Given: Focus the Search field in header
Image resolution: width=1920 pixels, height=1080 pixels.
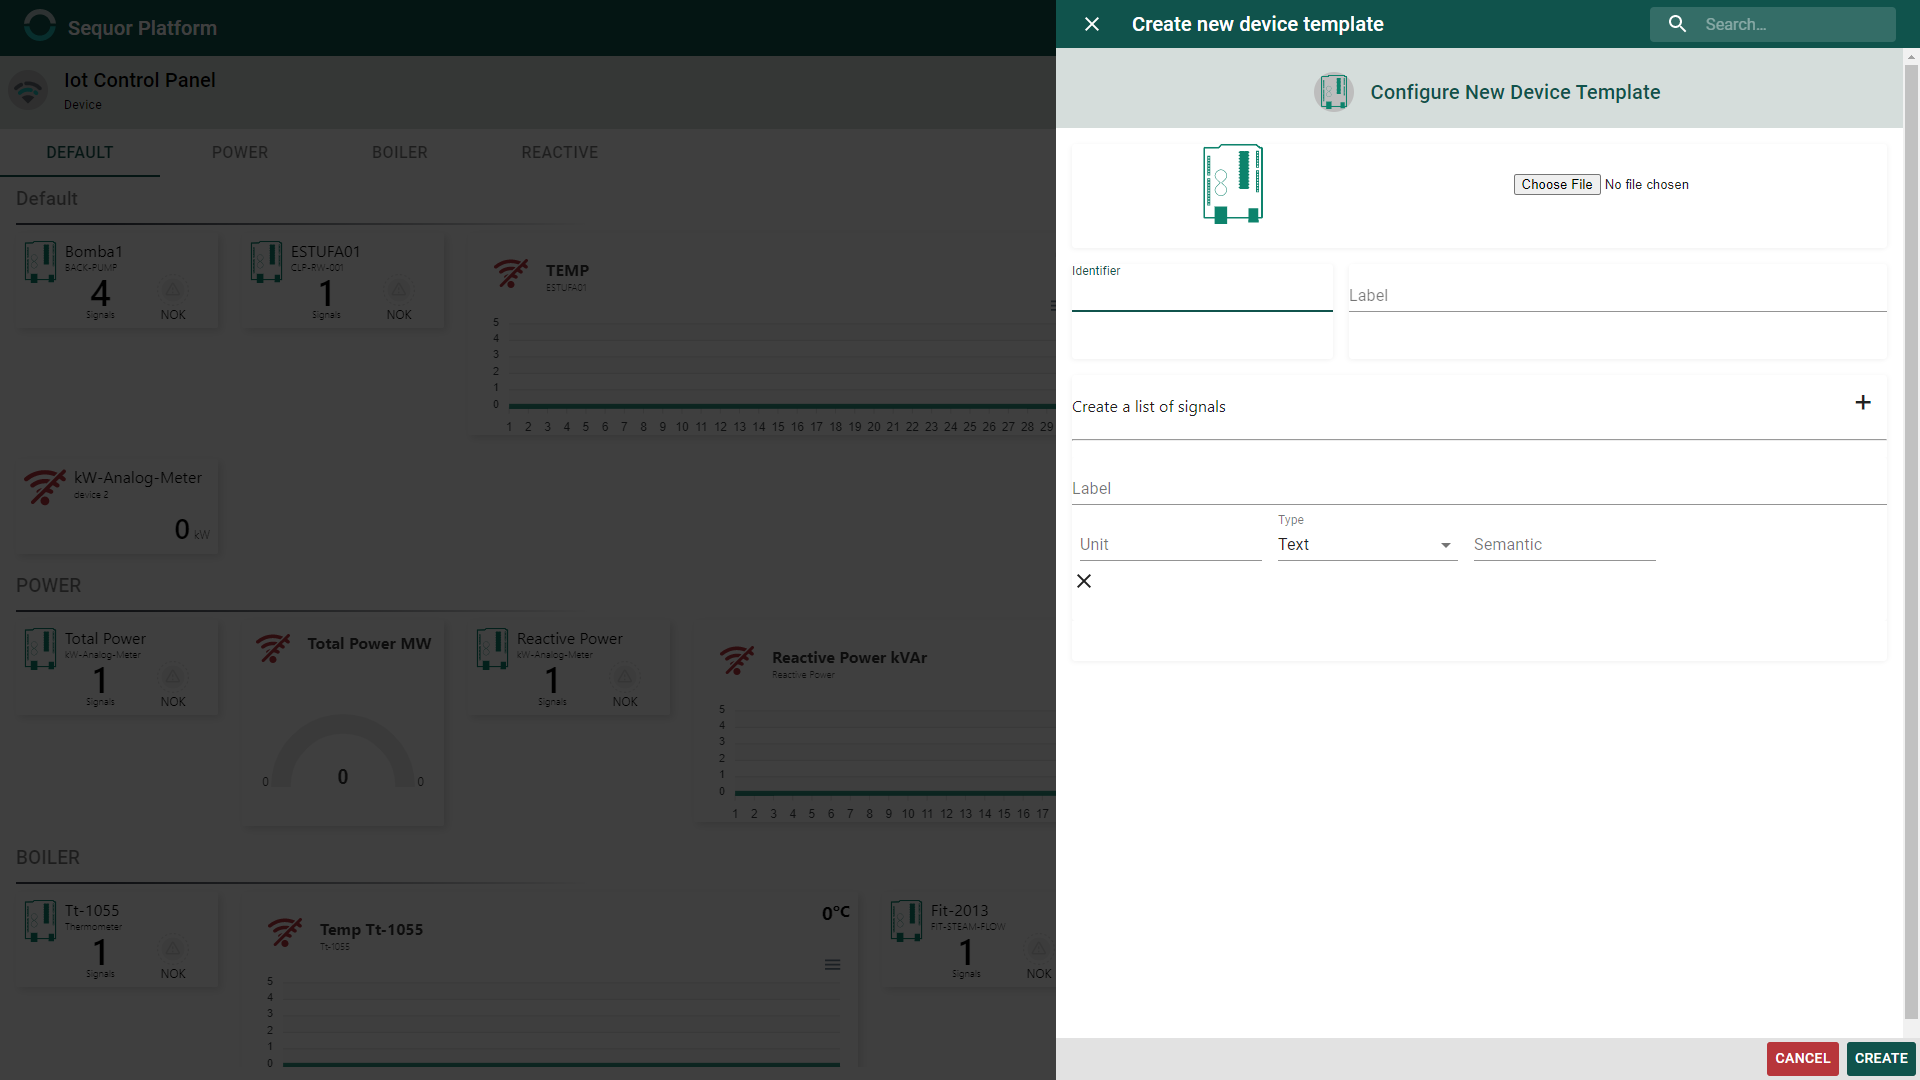Looking at the screenshot, I should tap(1796, 24).
